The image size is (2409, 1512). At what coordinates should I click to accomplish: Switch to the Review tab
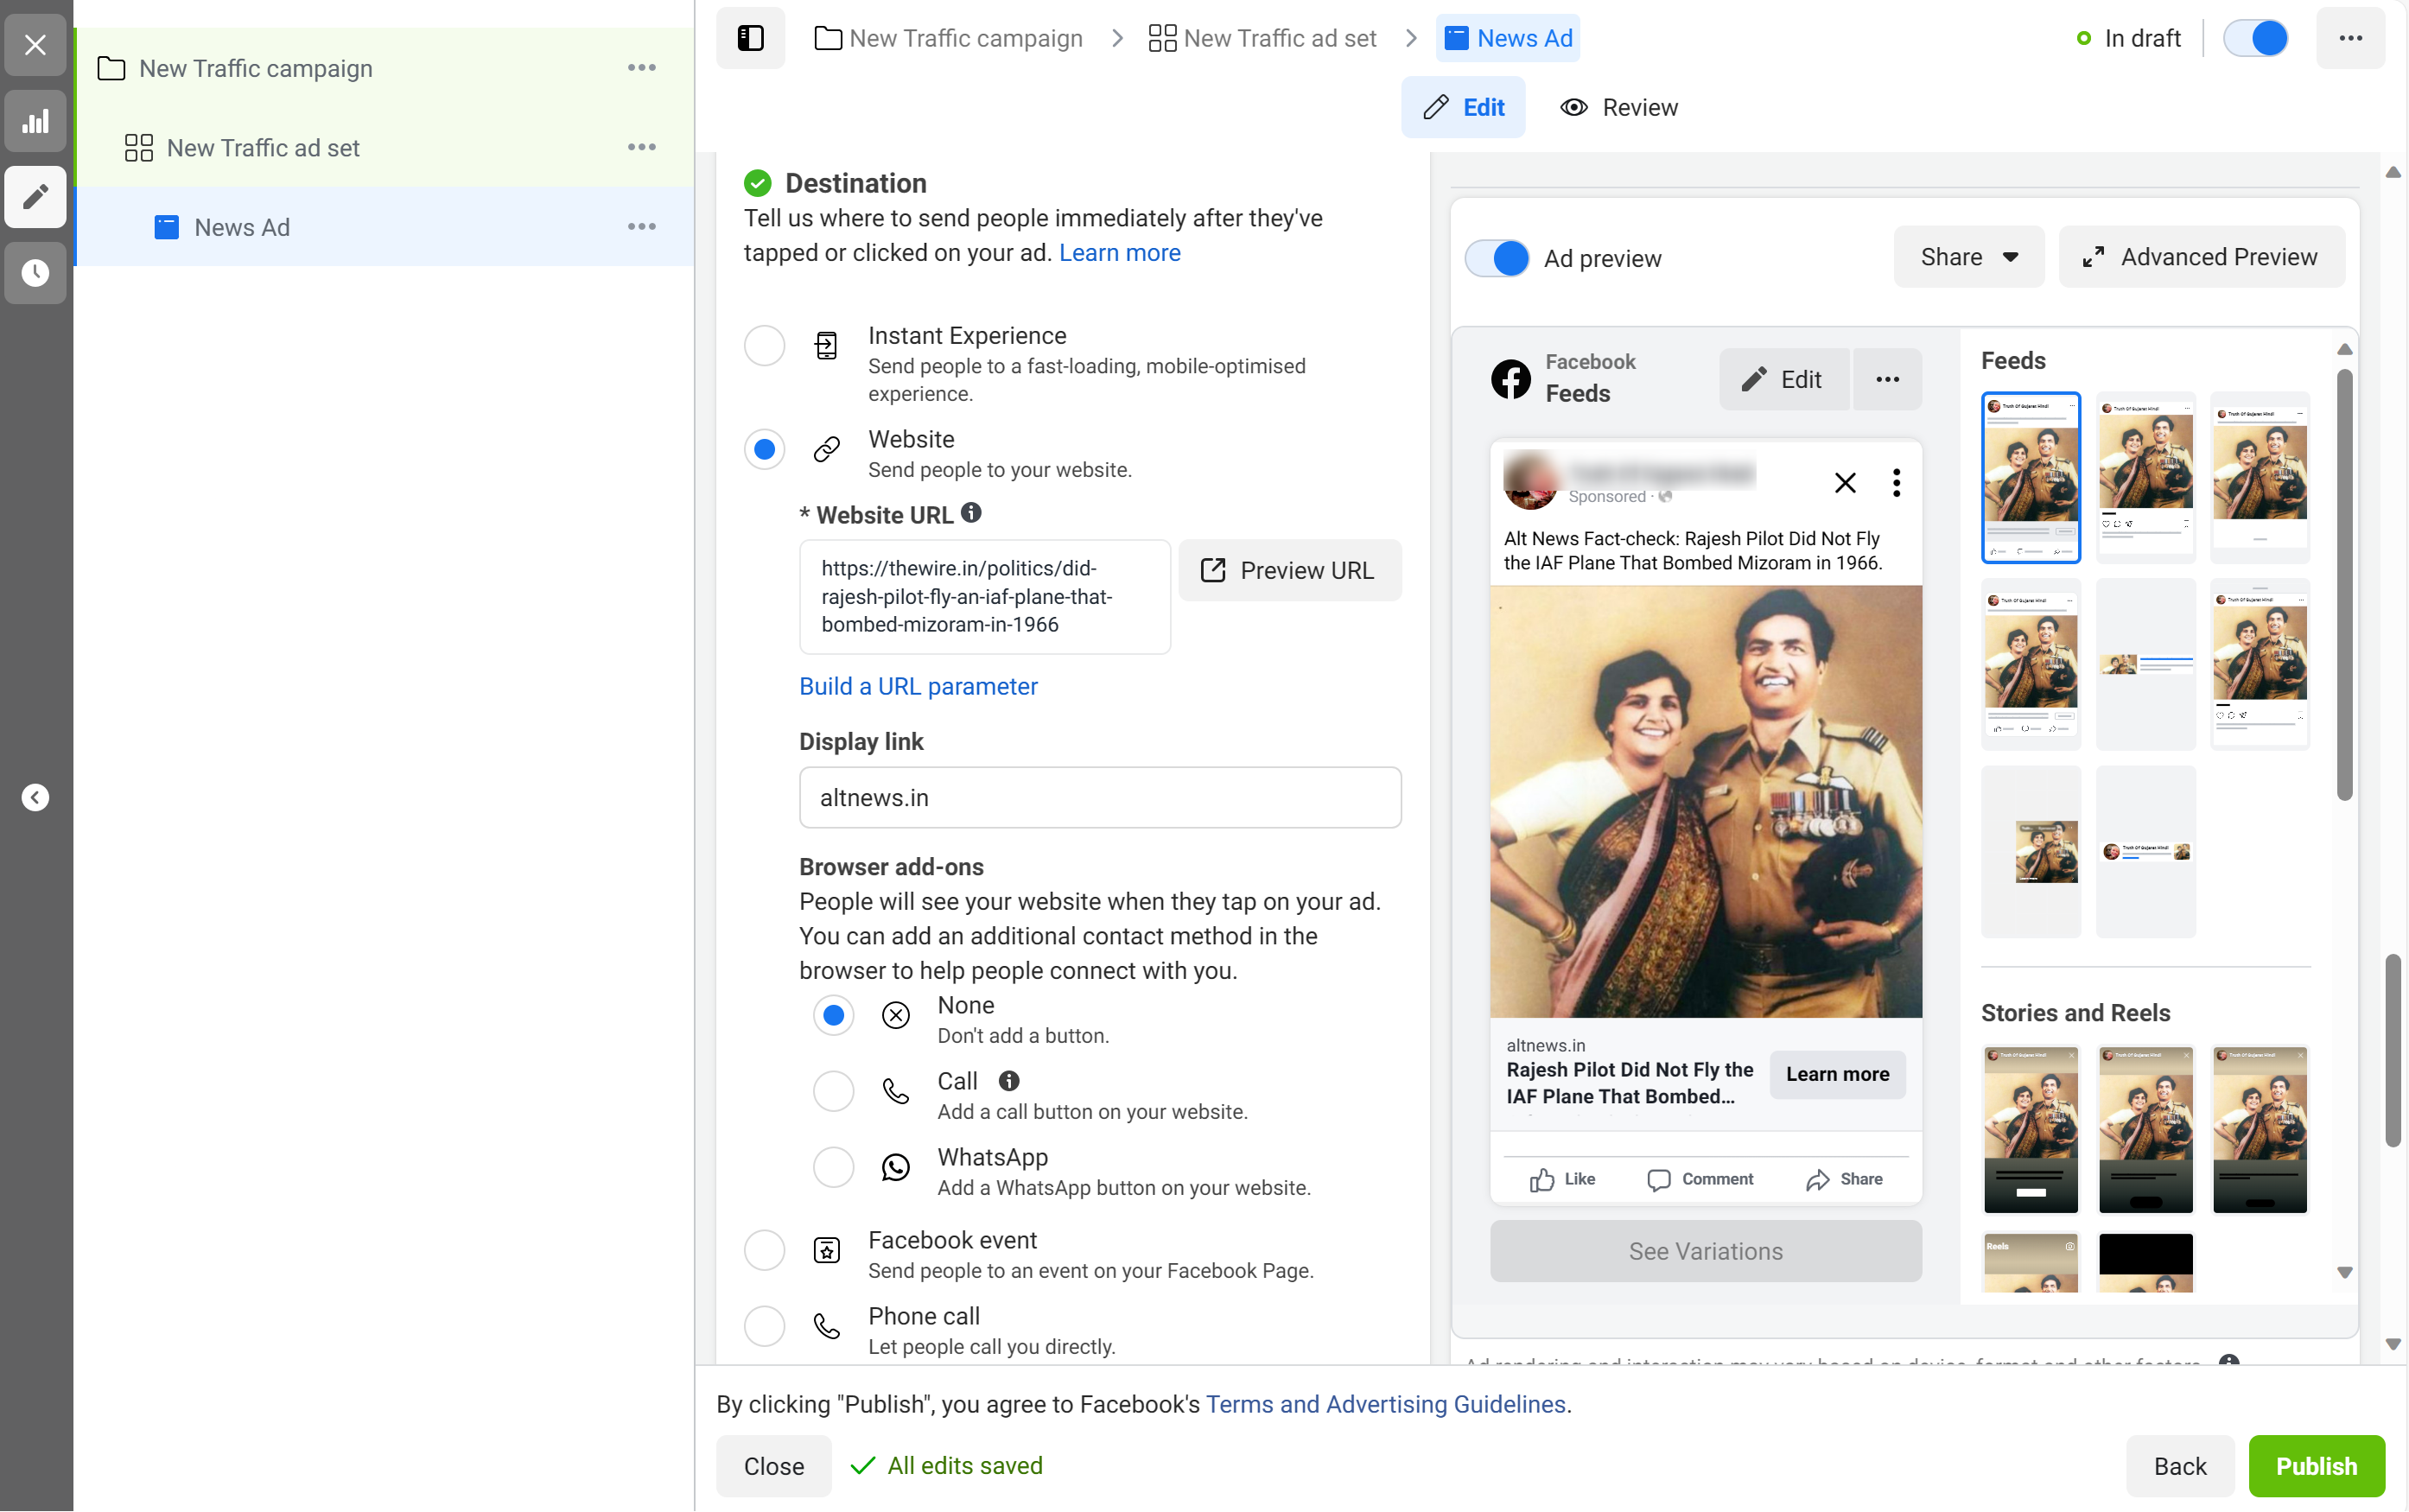[x=1619, y=107]
